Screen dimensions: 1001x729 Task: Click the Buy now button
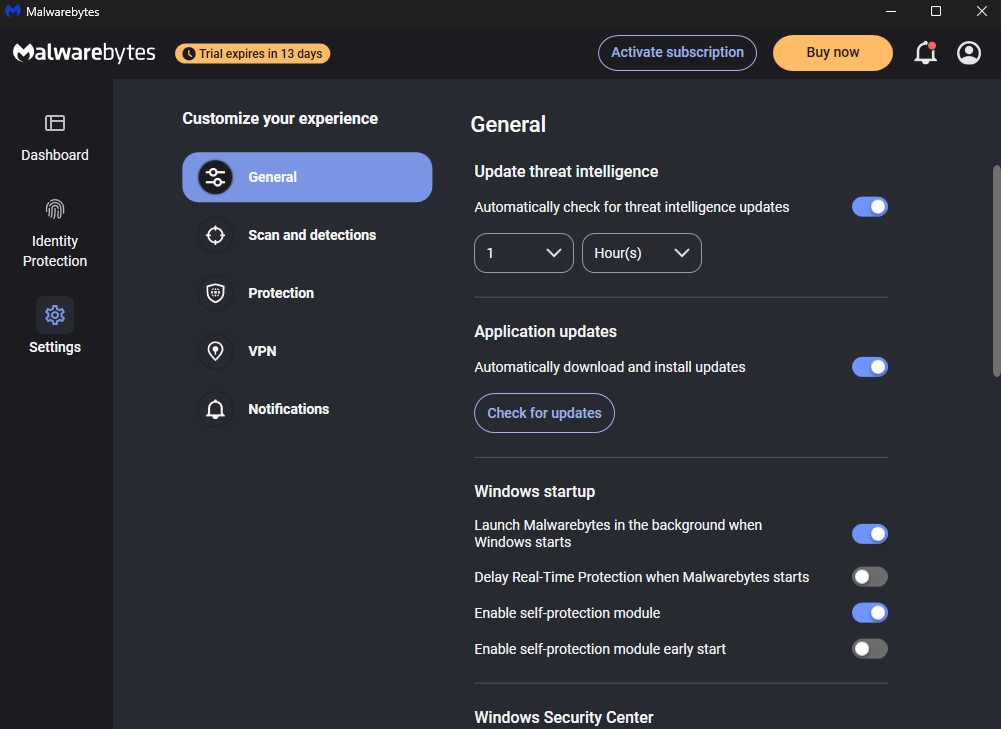coord(832,52)
